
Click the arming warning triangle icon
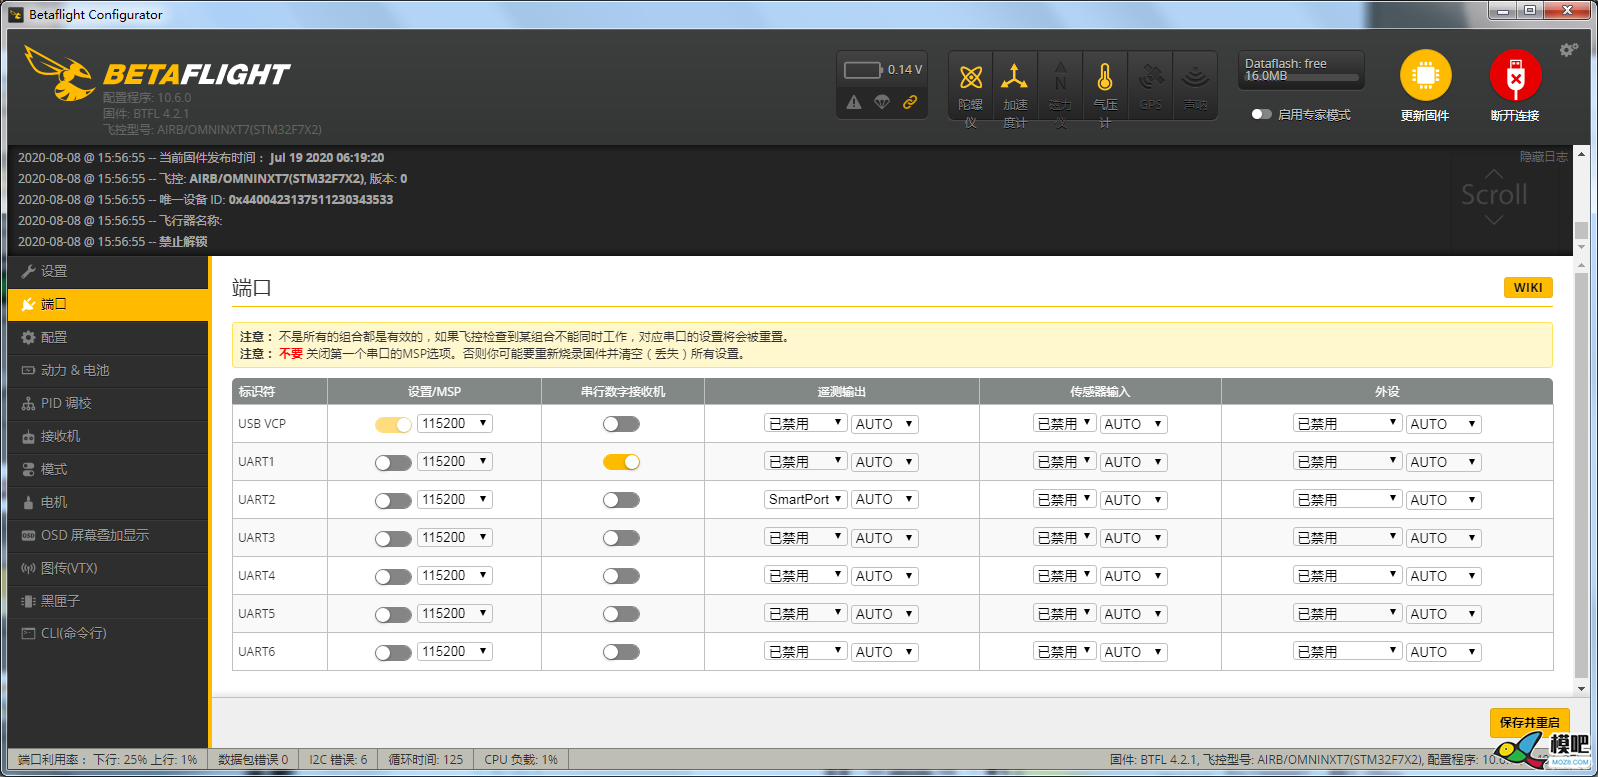[854, 102]
